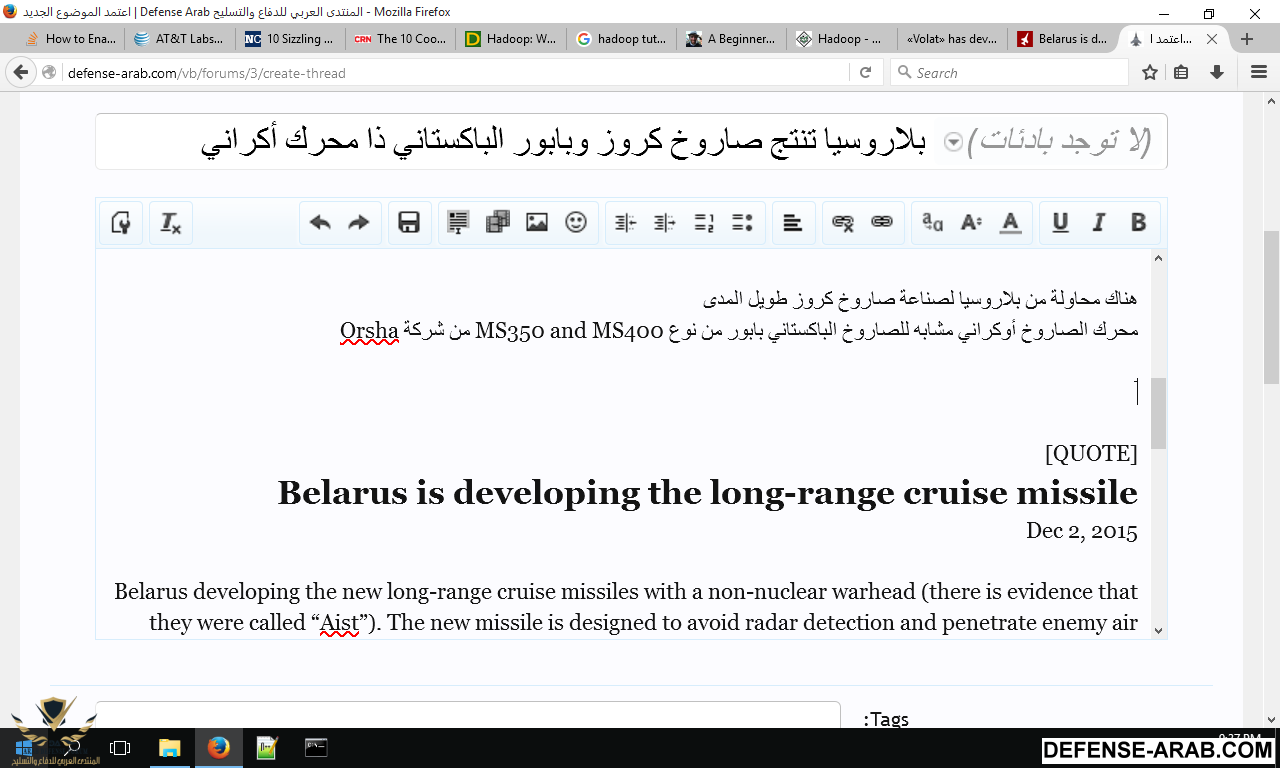
Task: Toggle underline text formatting
Action: [1060, 223]
